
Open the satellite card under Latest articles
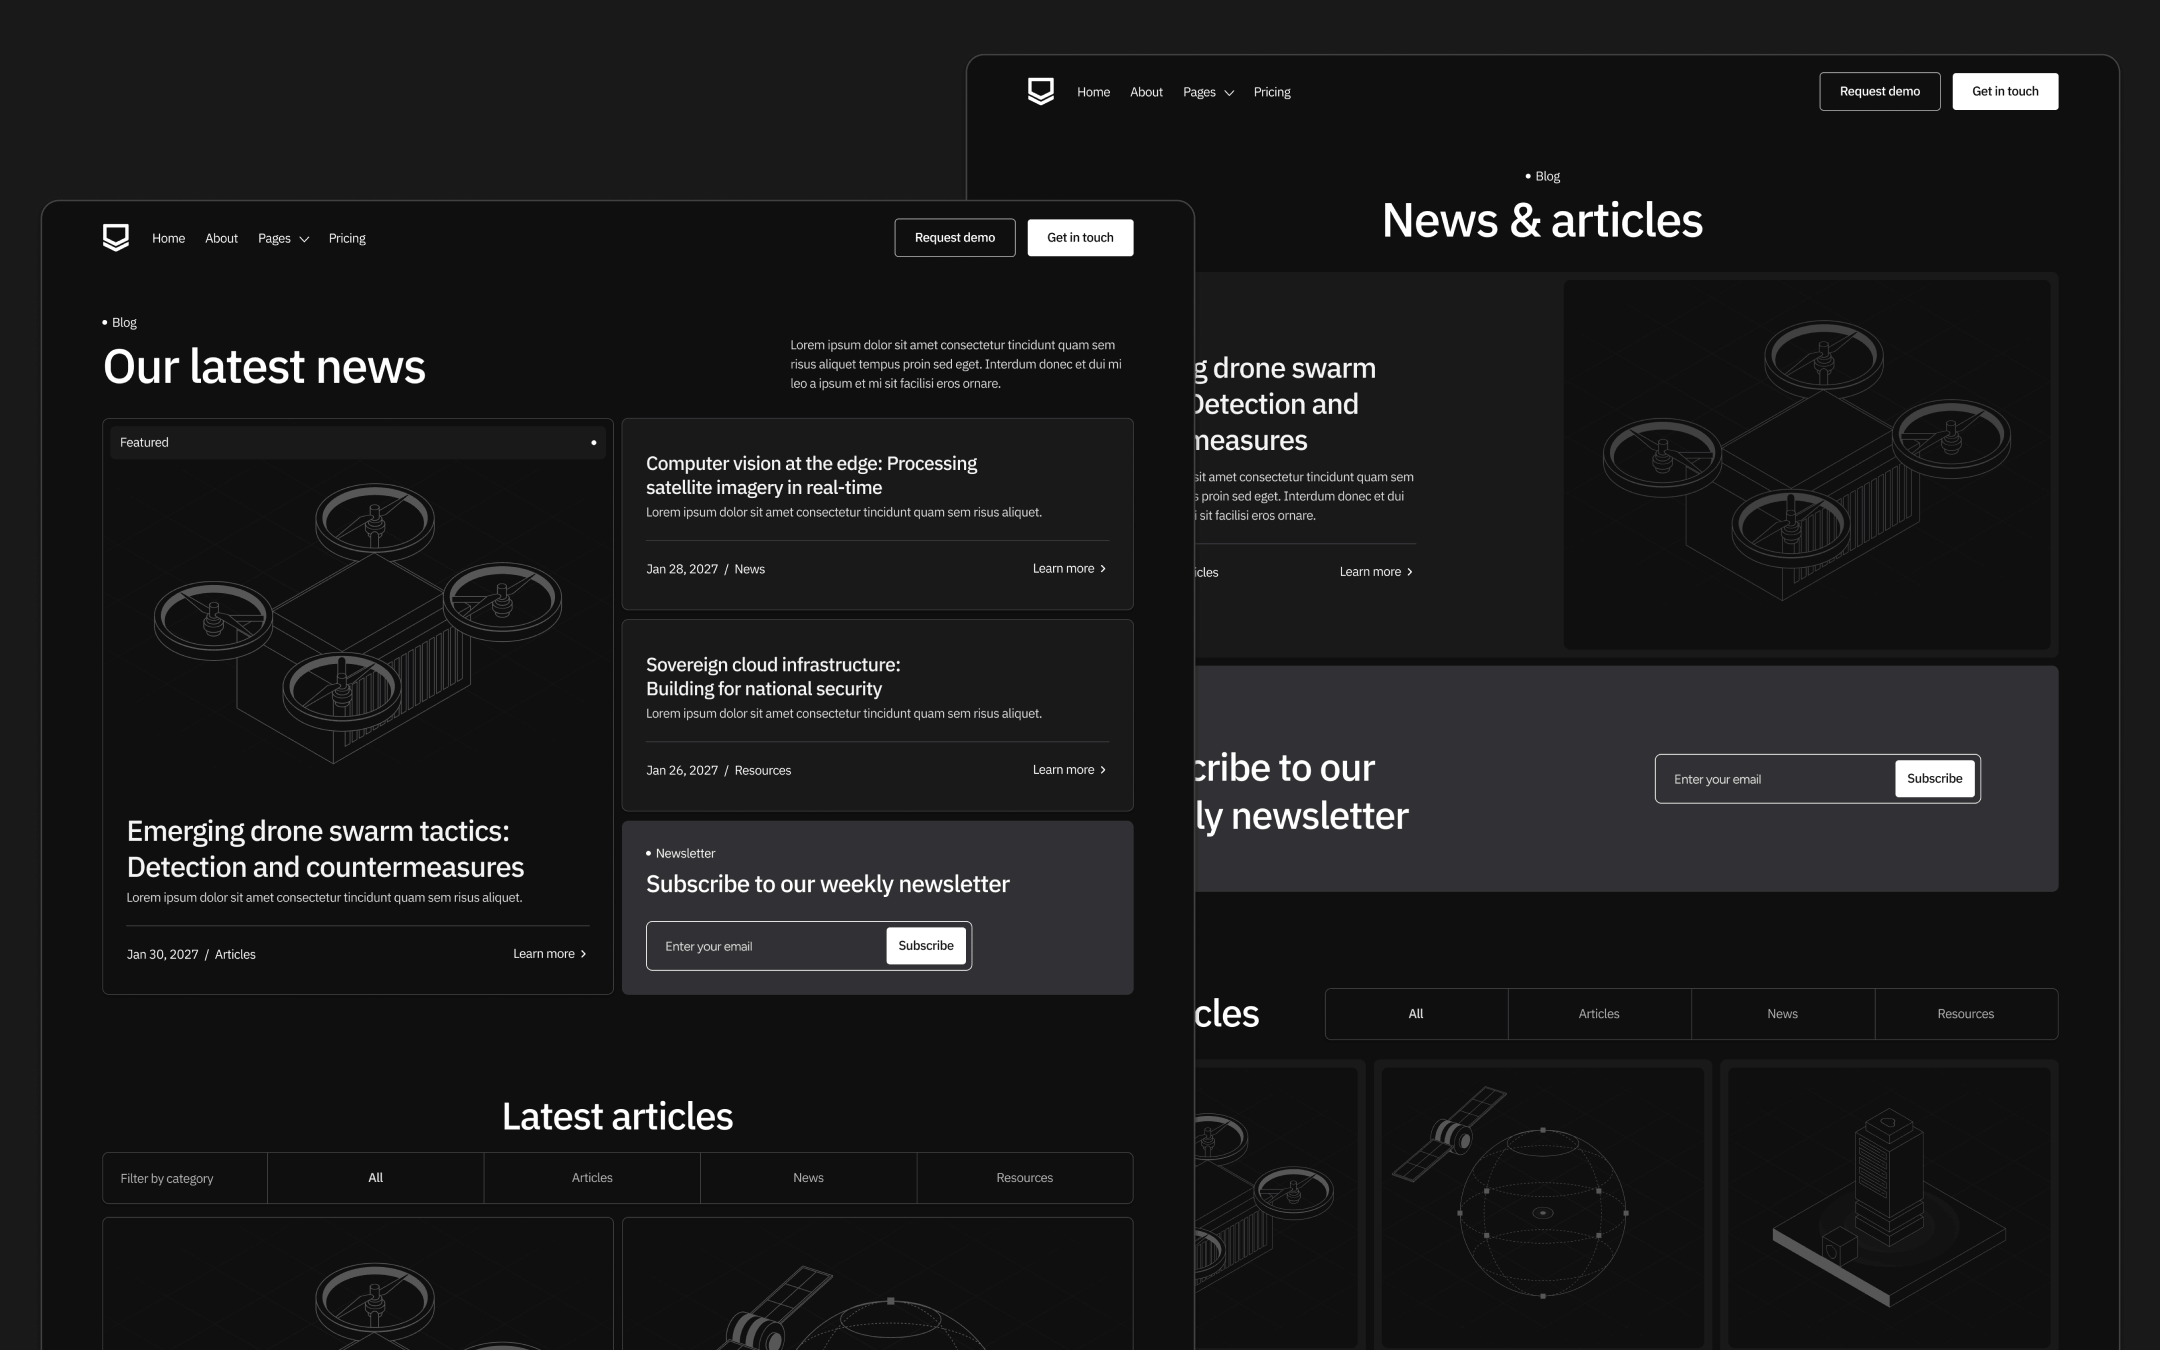tap(877, 1284)
